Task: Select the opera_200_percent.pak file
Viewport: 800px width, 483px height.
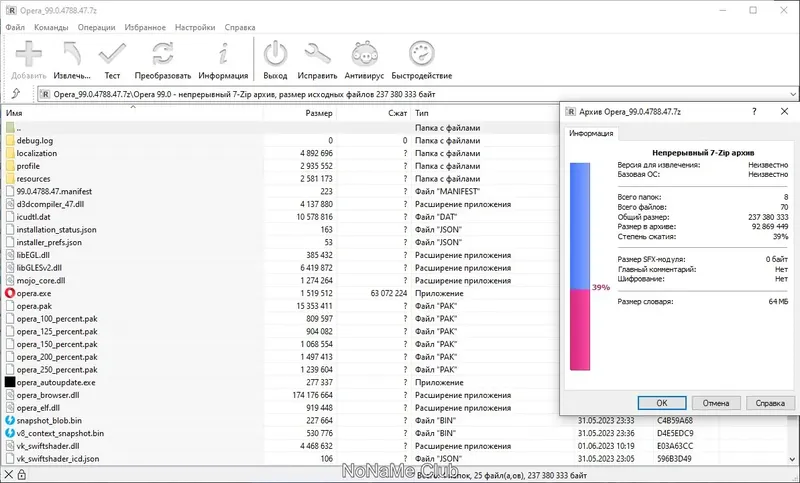Action: [57, 357]
